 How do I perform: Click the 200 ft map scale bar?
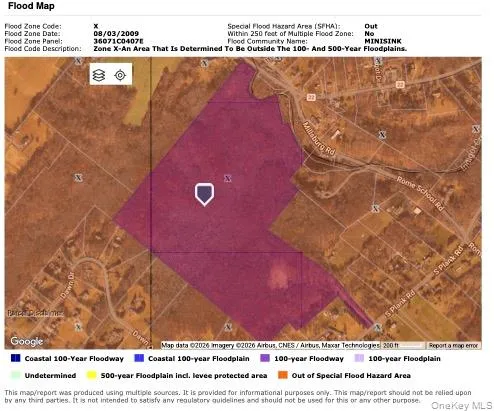coord(403,345)
